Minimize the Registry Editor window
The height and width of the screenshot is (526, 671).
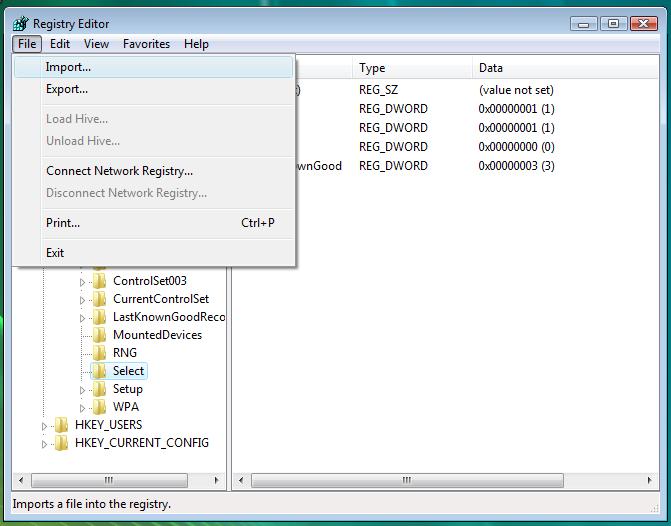(x=583, y=24)
